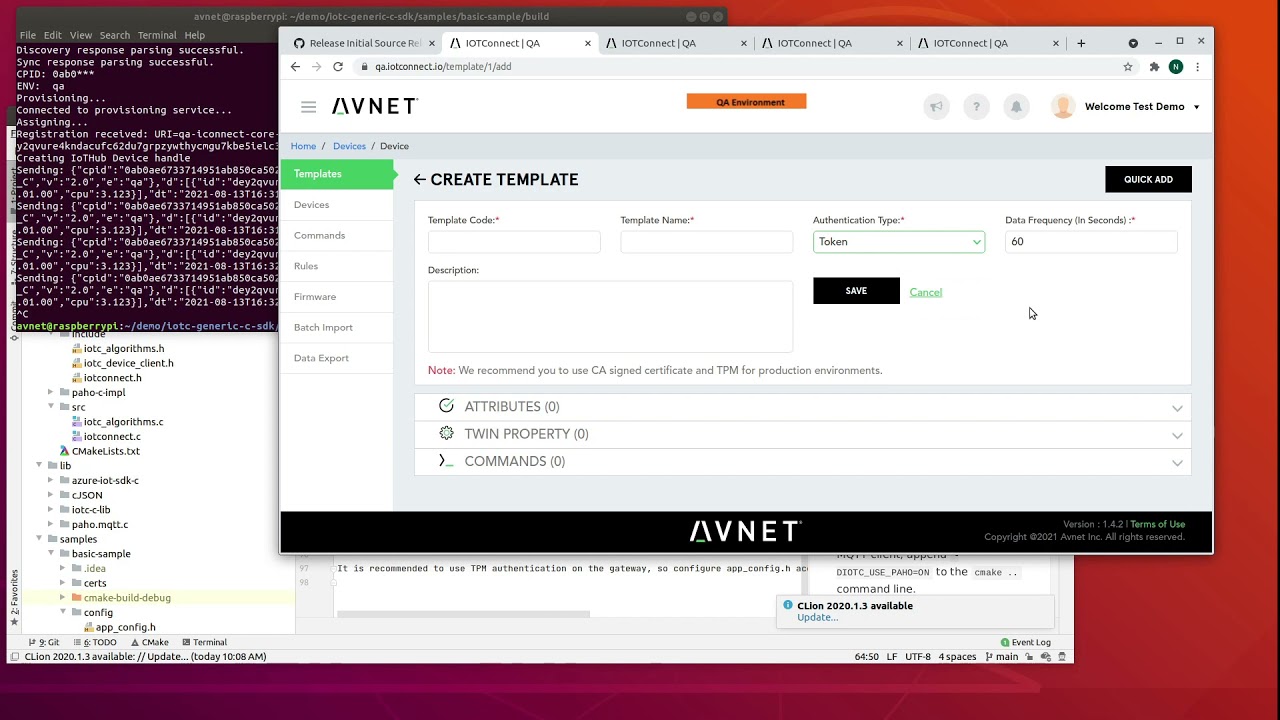Viewport: 1280px width, 720px height.
Task: Click the announcements megaphone icon
Action: tap(936, 107)
